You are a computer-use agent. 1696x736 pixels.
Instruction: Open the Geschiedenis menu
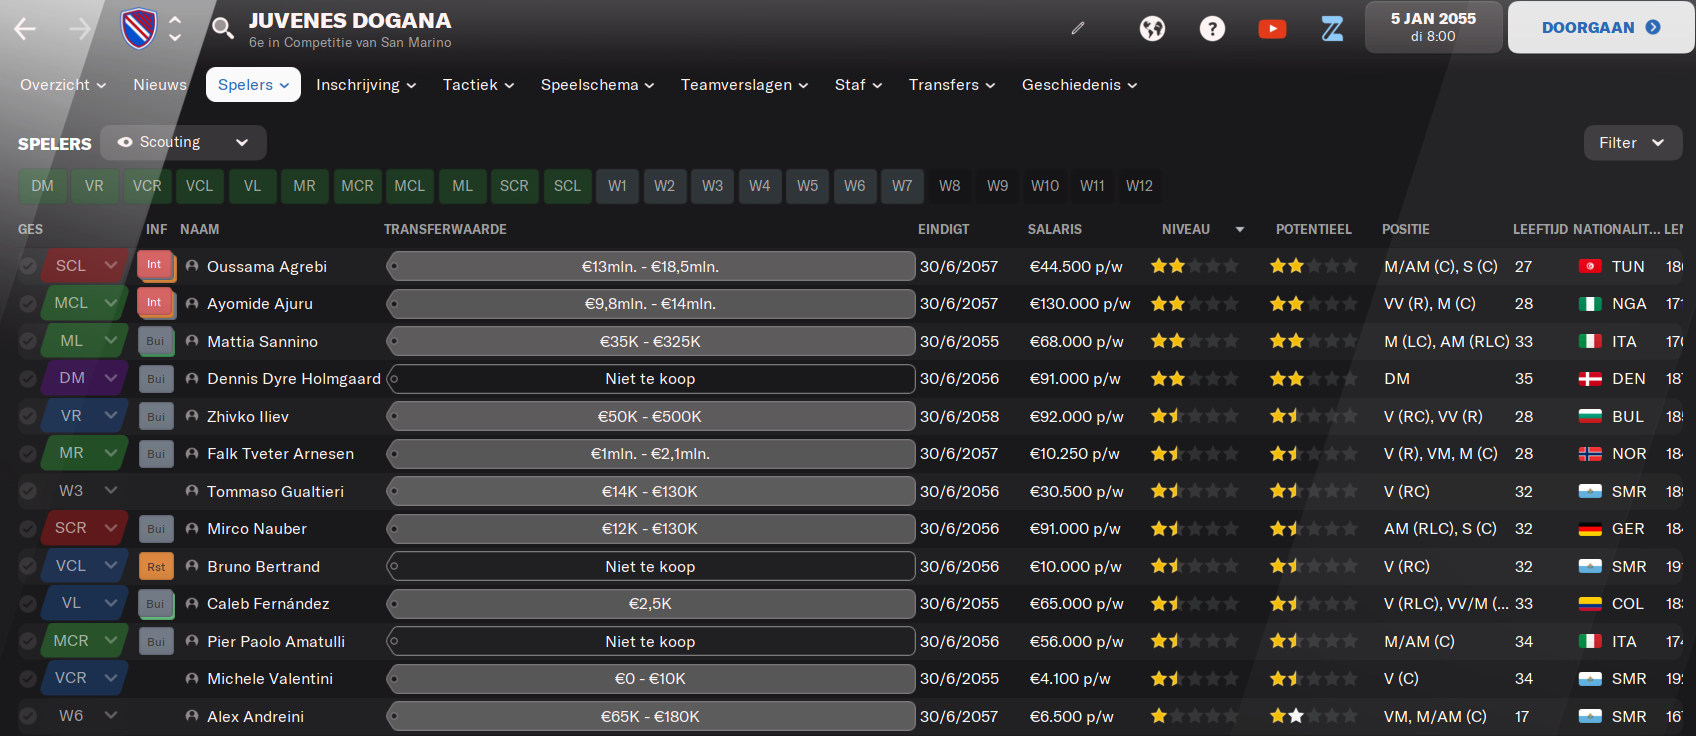pos(1079,85)
